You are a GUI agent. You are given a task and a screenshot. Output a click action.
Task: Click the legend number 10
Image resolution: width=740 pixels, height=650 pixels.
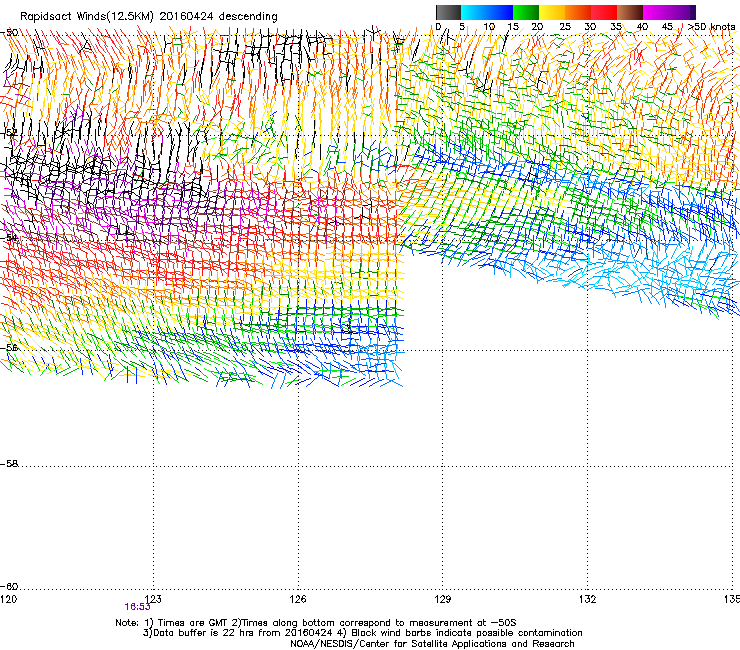pos(489,27)
